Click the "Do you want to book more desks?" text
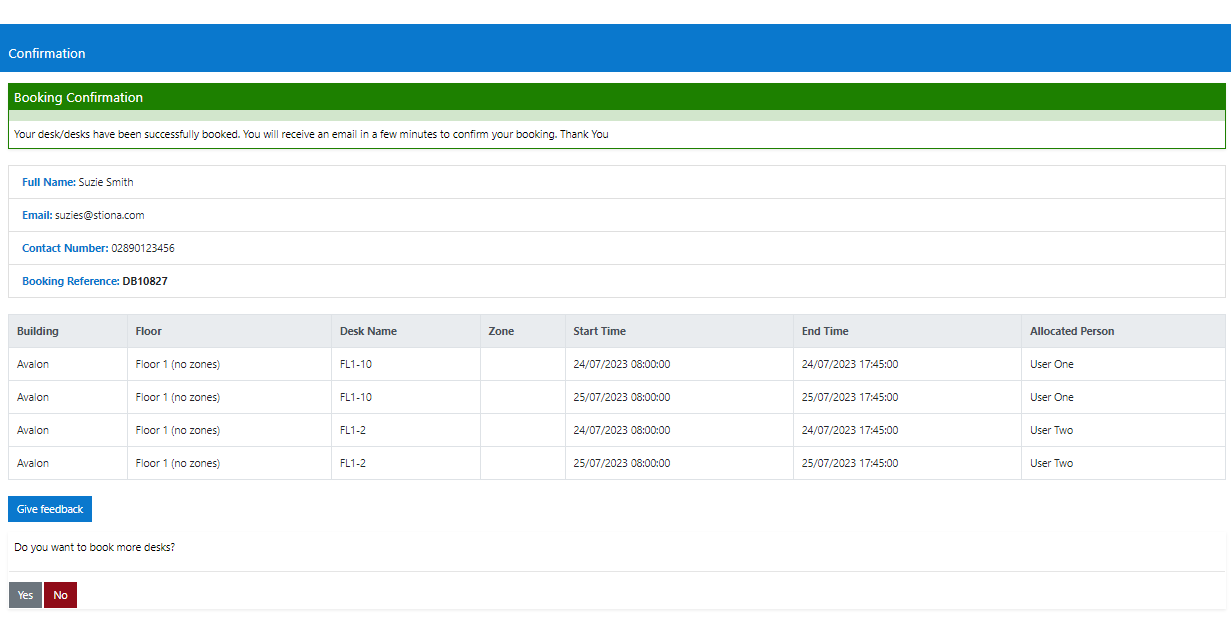Screen dimensions: 1231x641 click(x=95, y=547)
